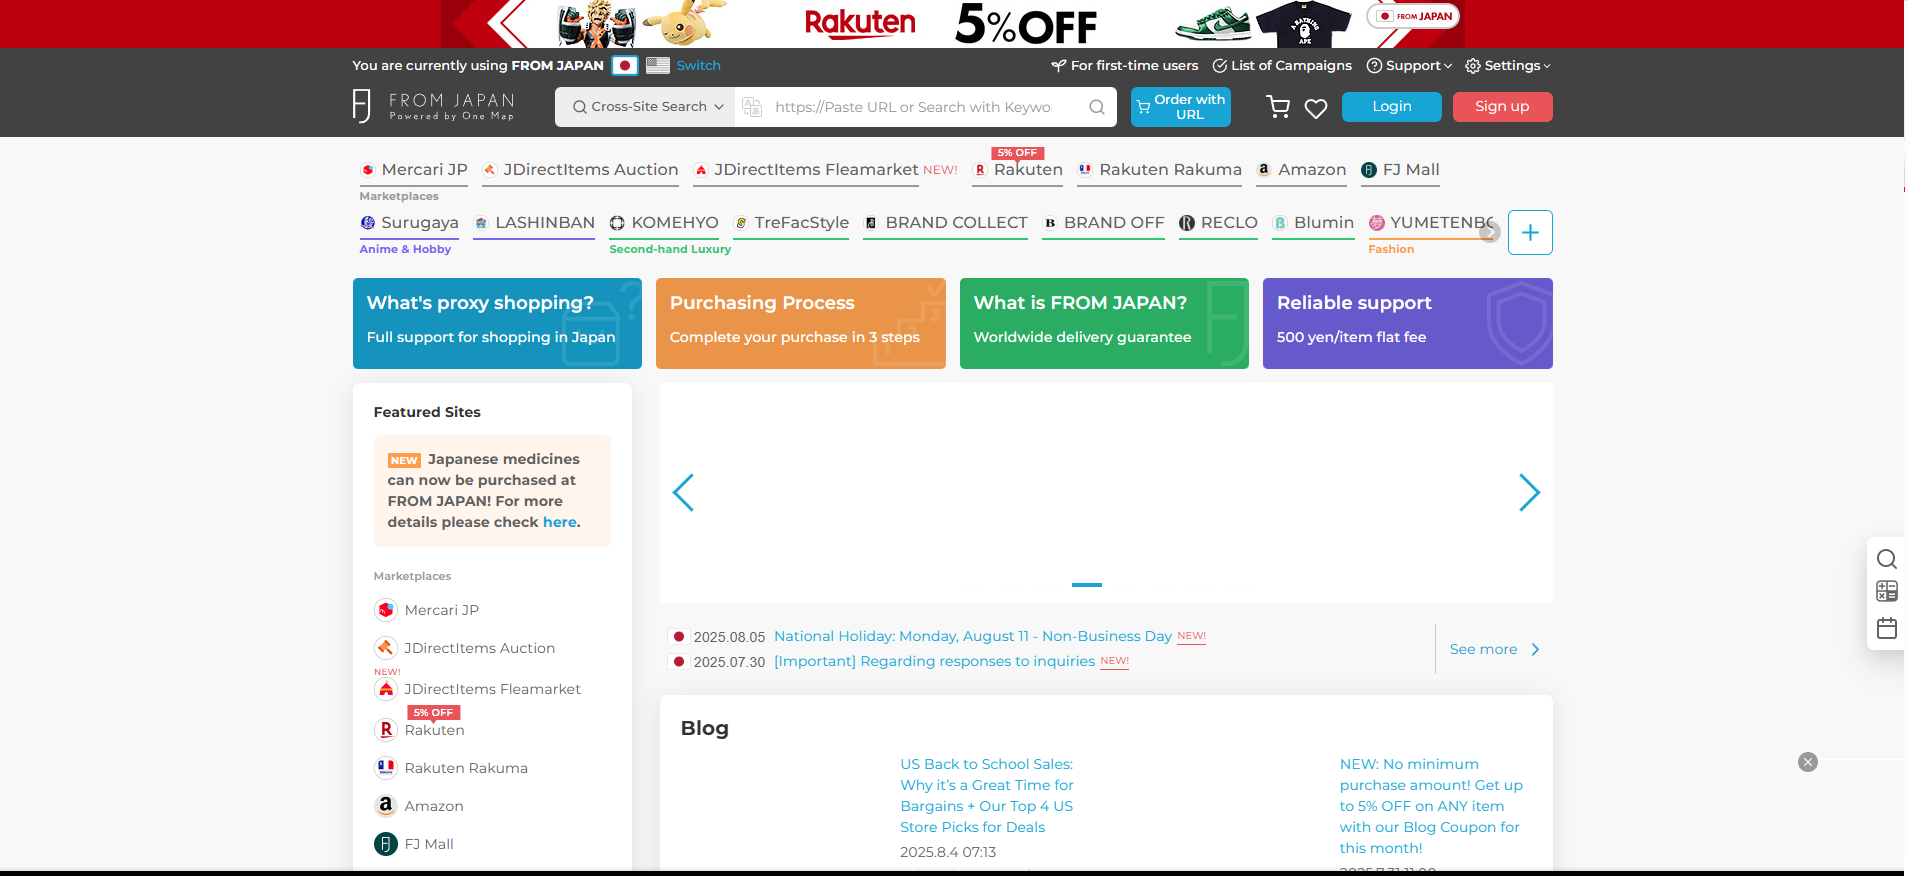Image resolution: width=1908 pixels, height=876 pixels.
Task: Open the floating calculator icon on right
Action: pyautogui.click(x=1886, y=591)
